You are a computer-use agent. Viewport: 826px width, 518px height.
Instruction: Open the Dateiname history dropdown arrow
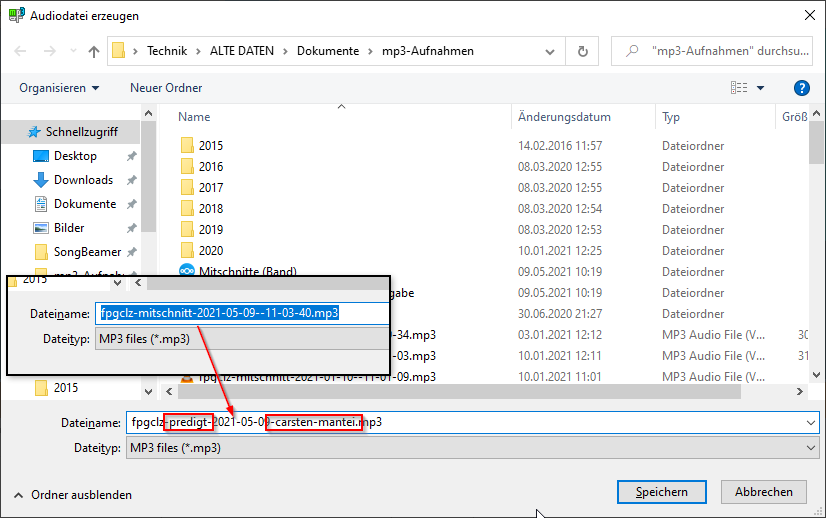(809, 423)
